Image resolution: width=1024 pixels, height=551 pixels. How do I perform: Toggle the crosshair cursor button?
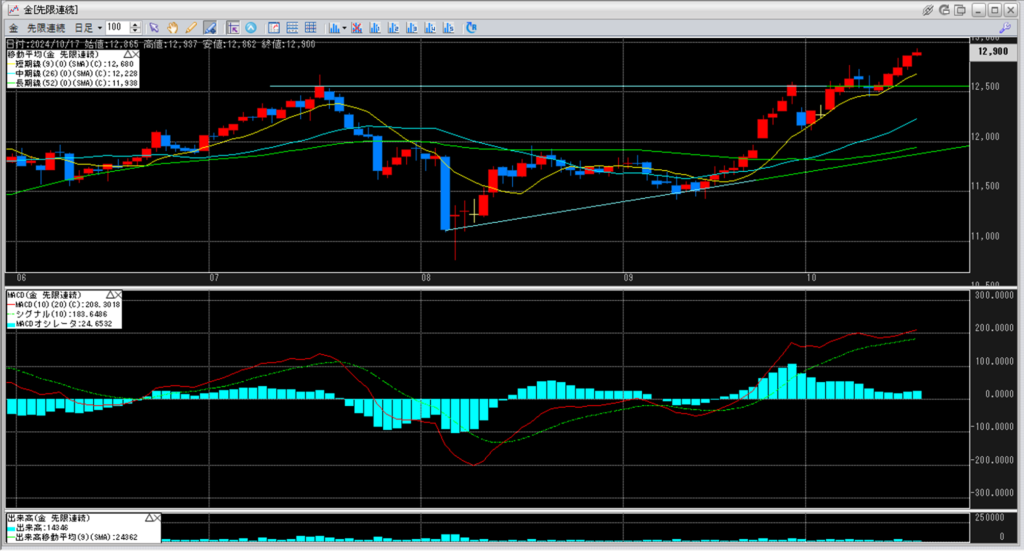coord(232,27)
